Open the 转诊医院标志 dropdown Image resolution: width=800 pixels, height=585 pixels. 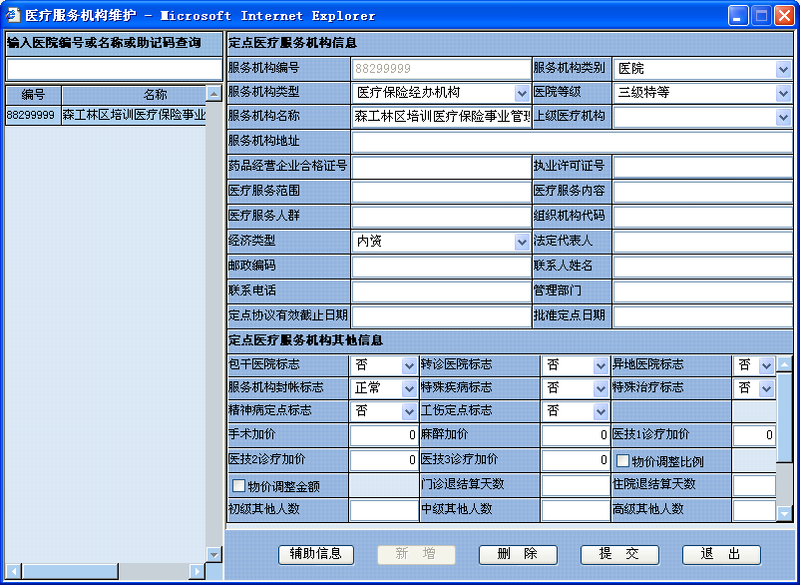coord(601,365)
